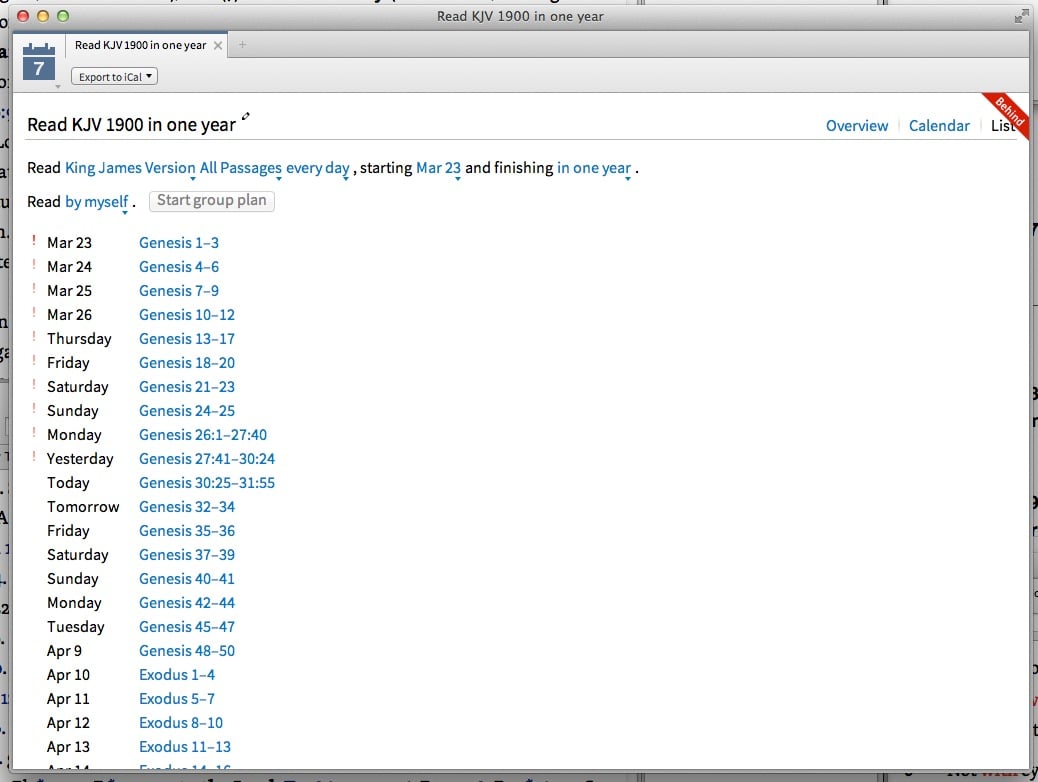The image size is (1038, 782).
Task: Open the by myself dropdown
Action: coord(97,202)
